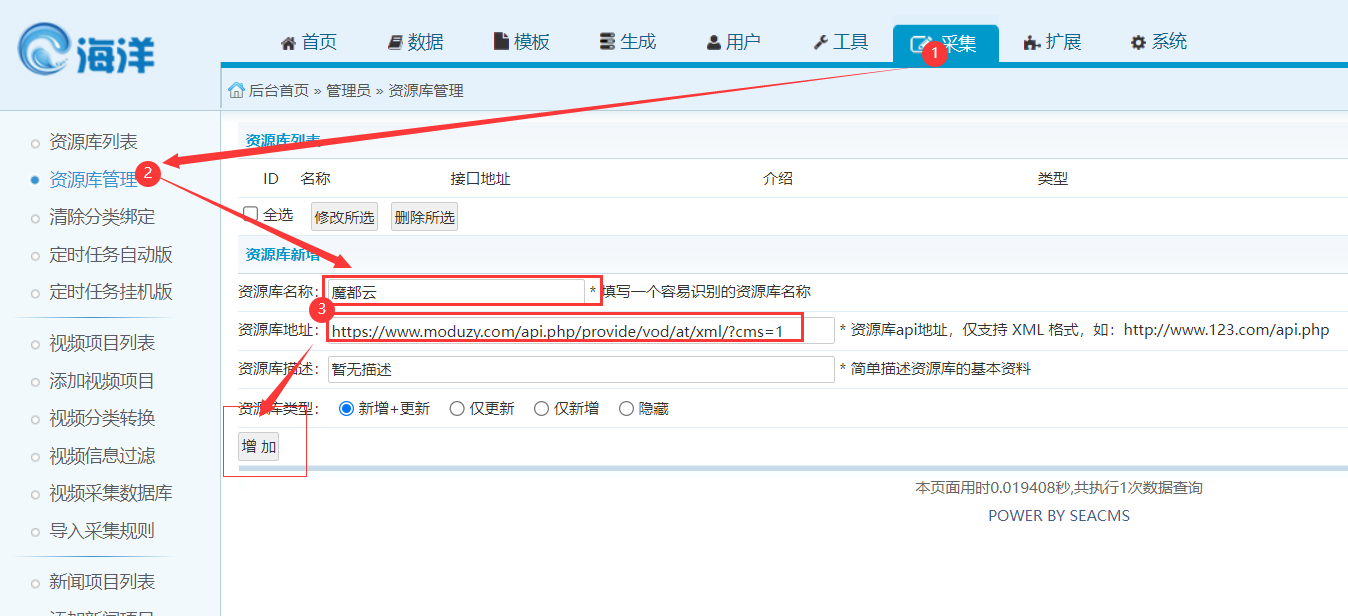Open 定时任务自动版 in the sidebar
Image resolution: width=1348 pixels, height=616 pixels.
[111, 255]
